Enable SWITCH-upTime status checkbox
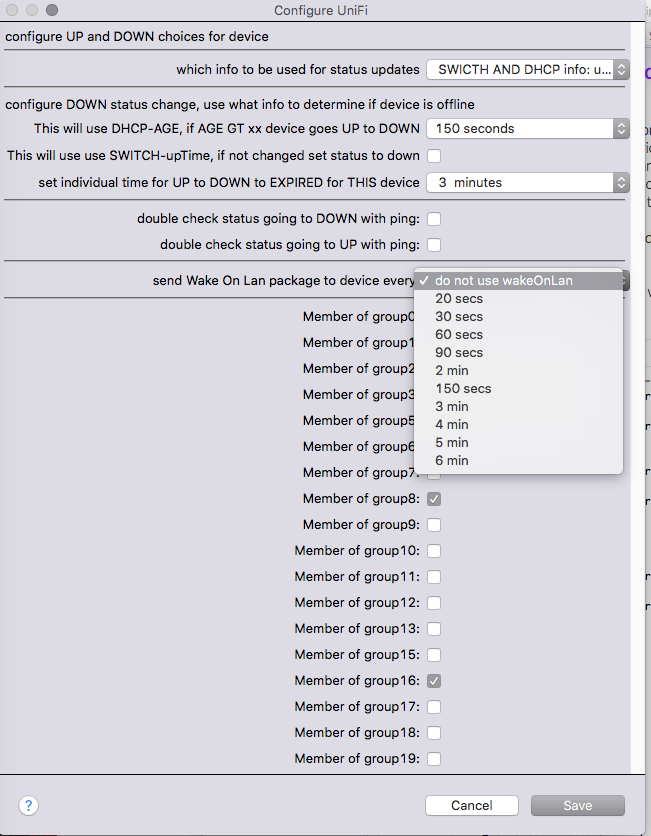The height and width of the screenshot is (836, 651). [x=434, y=156]
